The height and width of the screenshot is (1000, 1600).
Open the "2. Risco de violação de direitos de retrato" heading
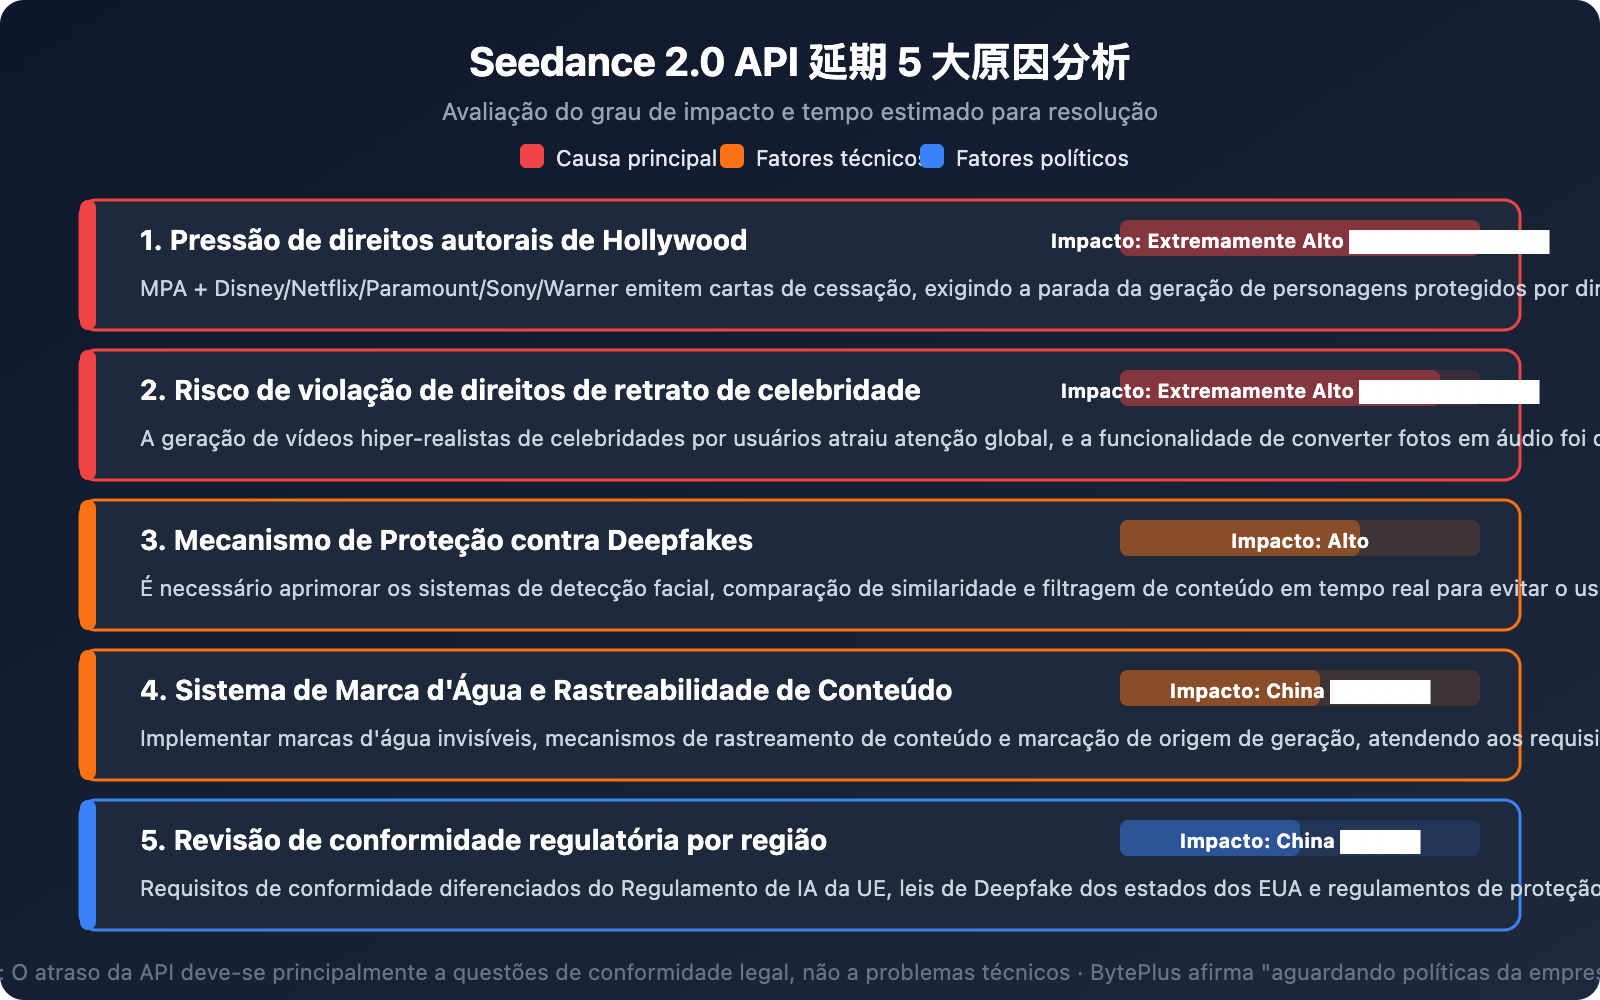(530, 390)
